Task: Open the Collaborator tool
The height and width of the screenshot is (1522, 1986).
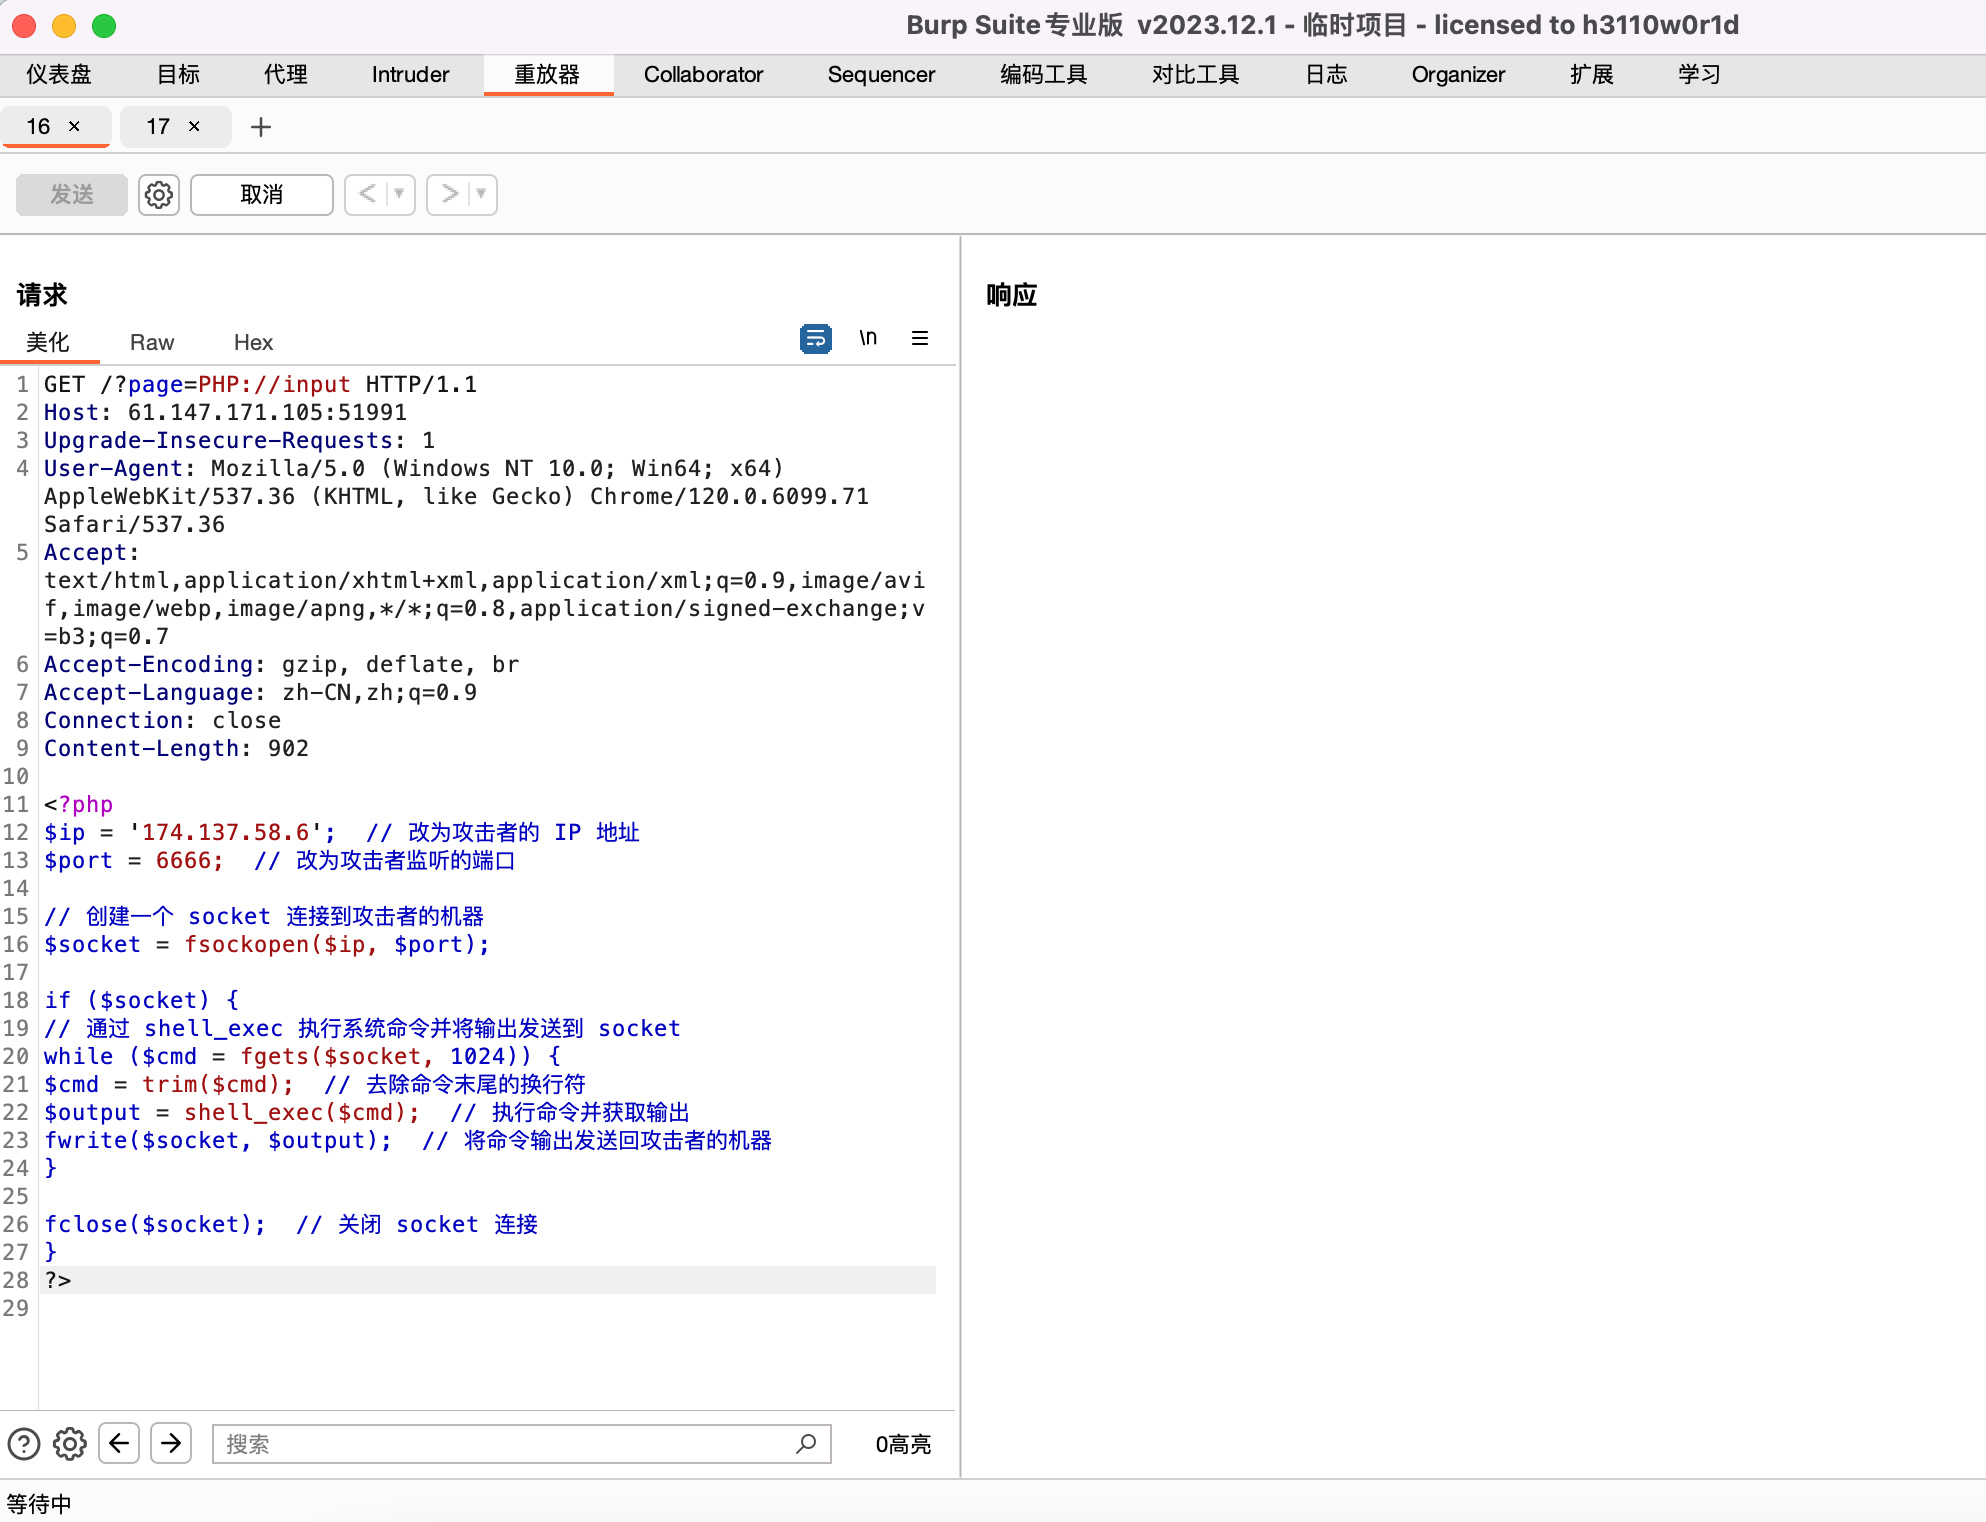Action: tap(704, 74)
